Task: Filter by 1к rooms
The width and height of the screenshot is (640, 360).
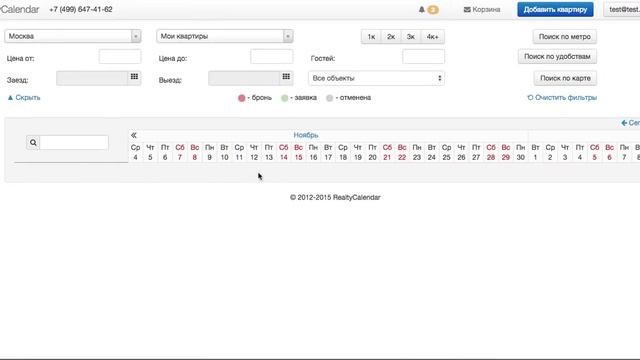Action: [371, 37]
